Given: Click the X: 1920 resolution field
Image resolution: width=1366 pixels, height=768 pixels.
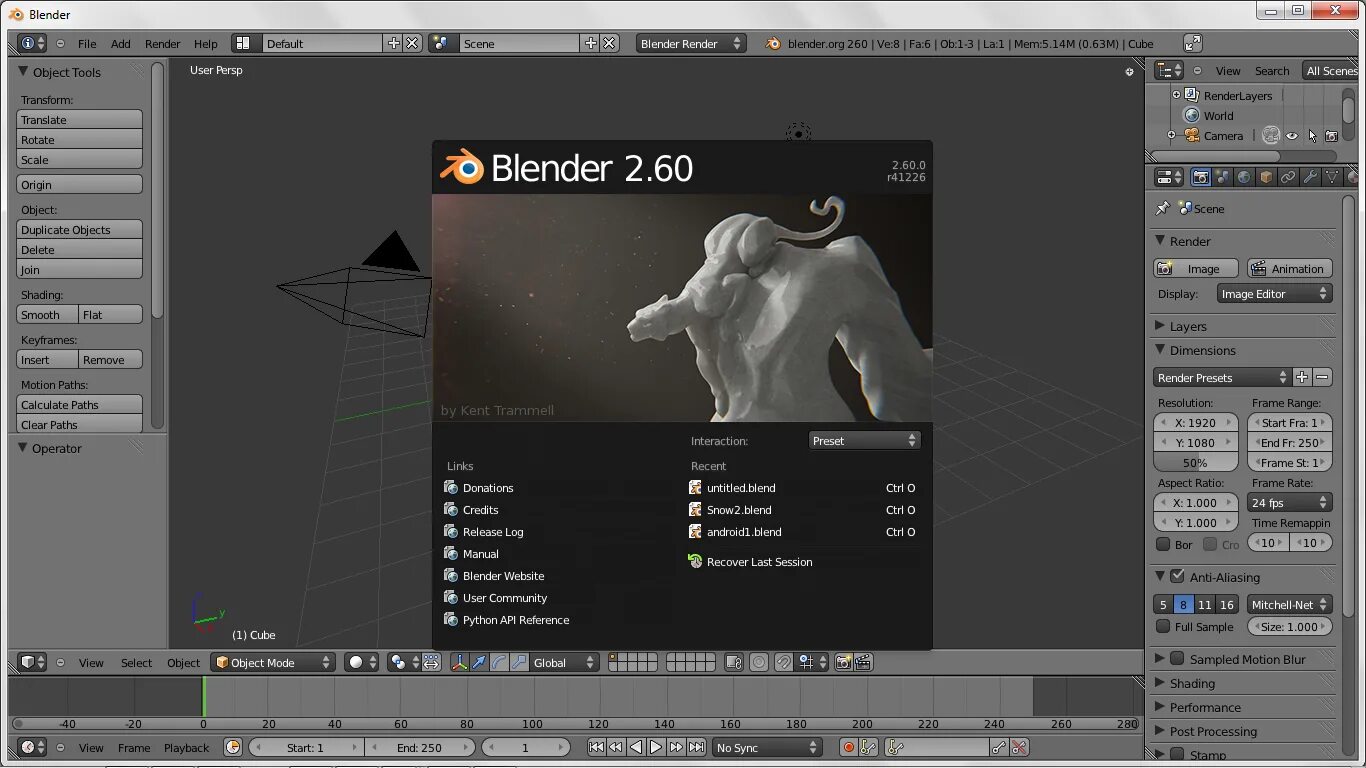Looking at the screenshot, I should pyautogui.click(x=1196, y=422).
